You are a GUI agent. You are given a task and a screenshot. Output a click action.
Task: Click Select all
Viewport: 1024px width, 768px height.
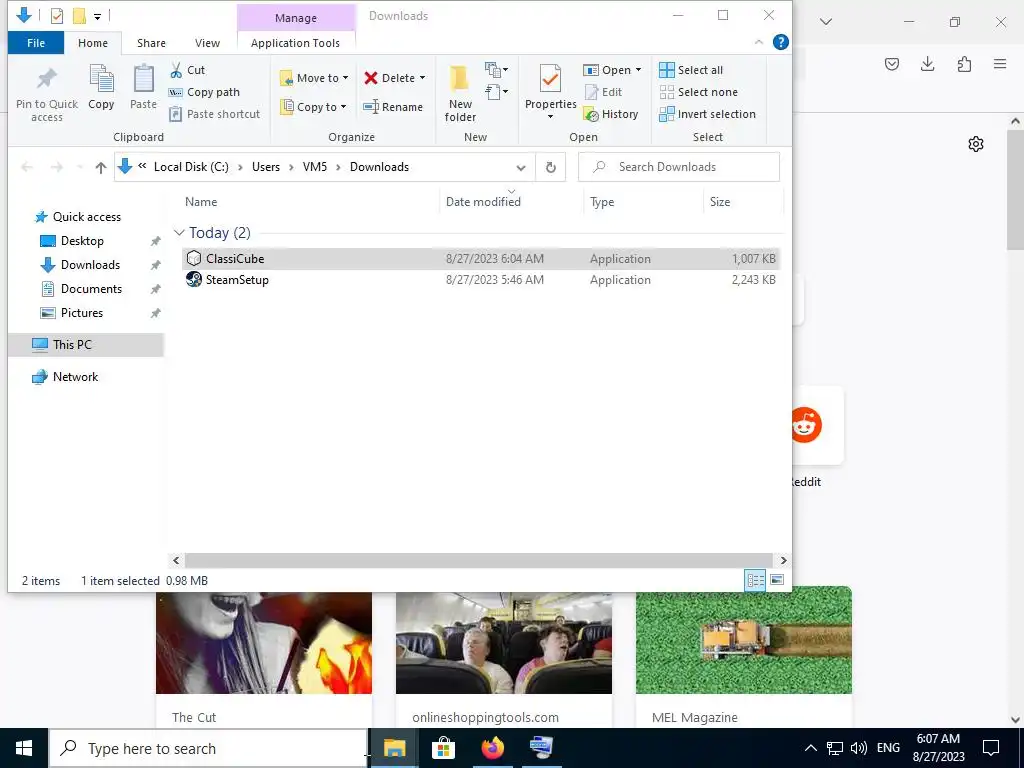click(x=691, y=70)
